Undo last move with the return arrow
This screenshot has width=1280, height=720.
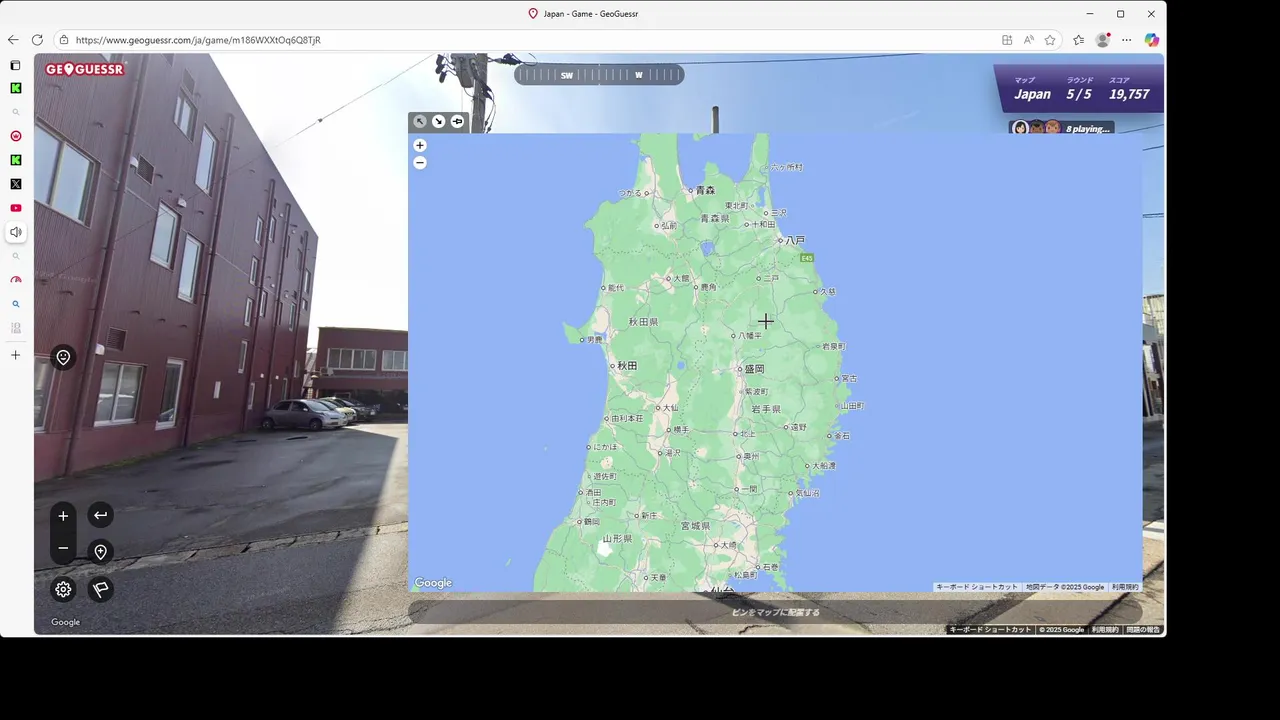click(x=100, y=515)
